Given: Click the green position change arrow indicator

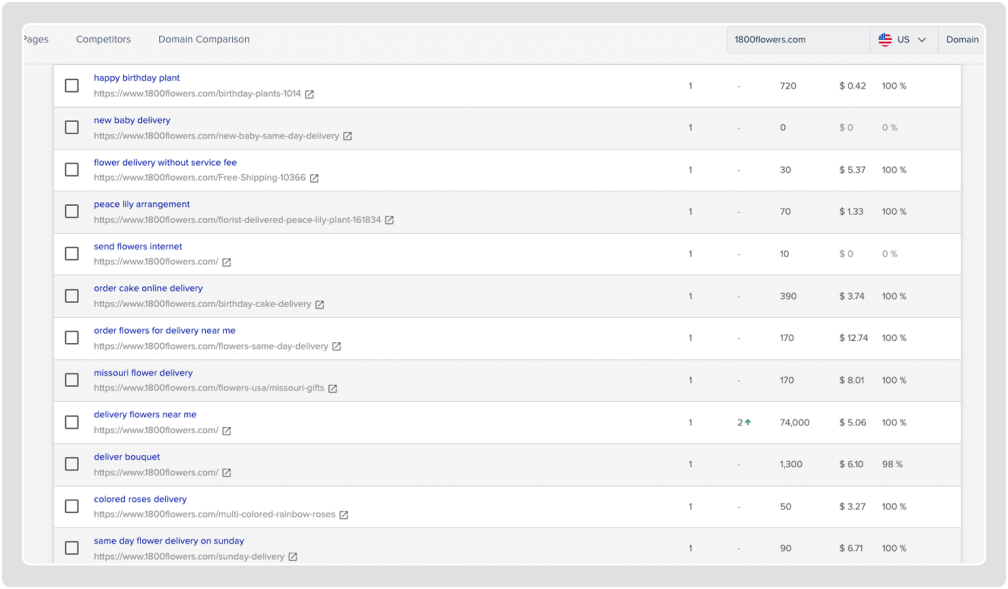Looking at the screenshot, I should (x=747, y=423).
